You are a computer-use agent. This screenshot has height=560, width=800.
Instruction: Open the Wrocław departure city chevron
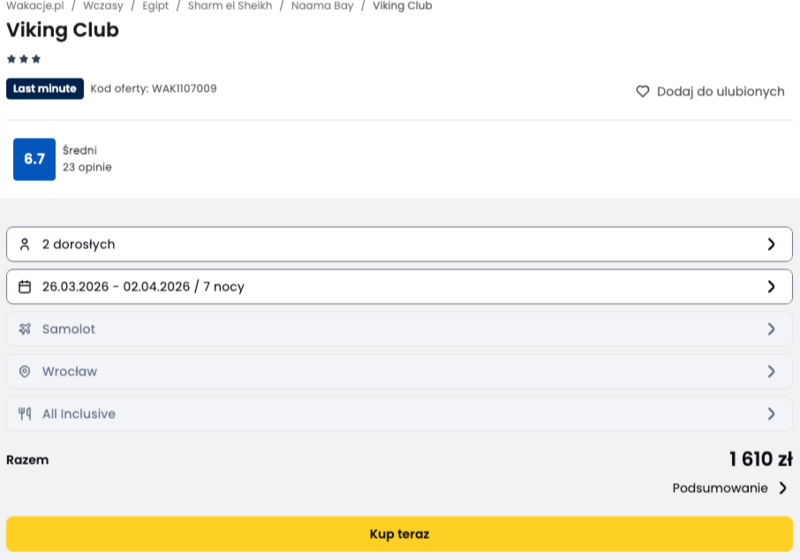coord(771,372)
